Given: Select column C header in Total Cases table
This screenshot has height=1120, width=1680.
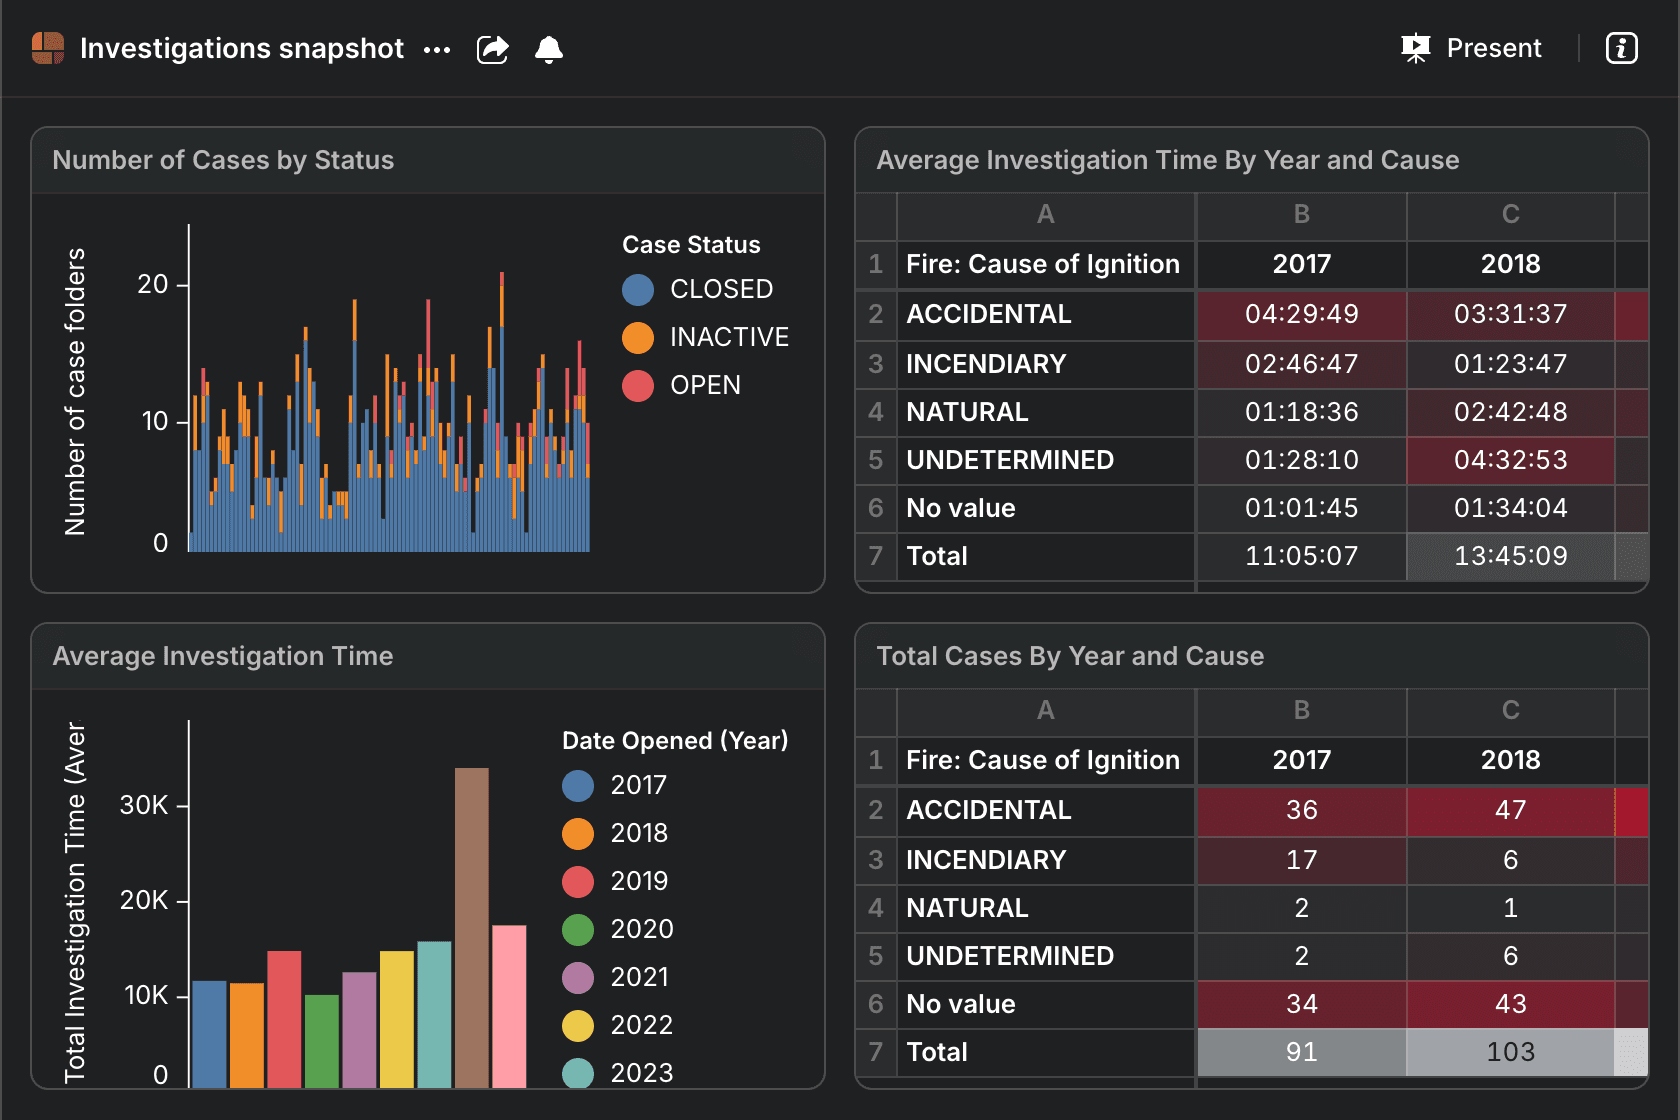Looking at the screenshot, I should (1510, 710).
